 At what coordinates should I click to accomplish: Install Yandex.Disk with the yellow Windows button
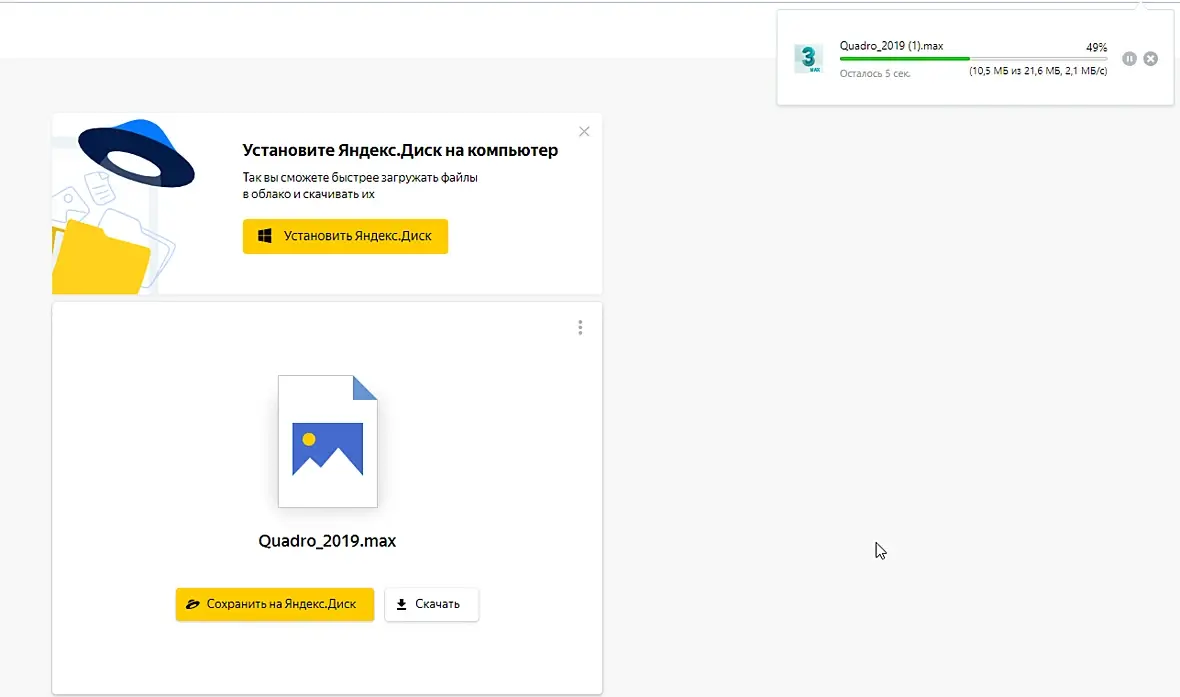click(345, 236)
